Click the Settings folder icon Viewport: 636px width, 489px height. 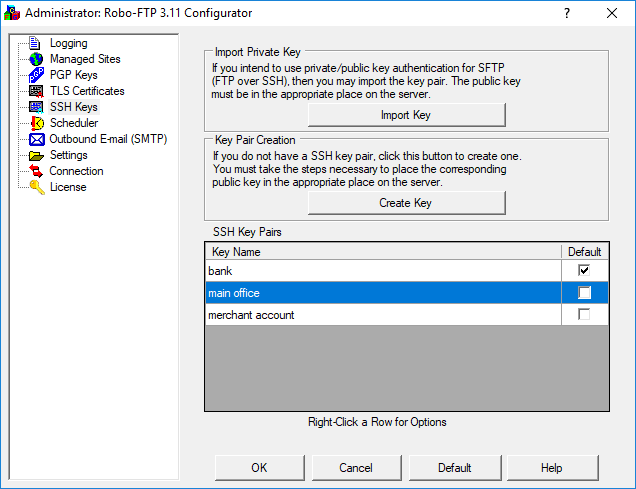tap(36, 155)
